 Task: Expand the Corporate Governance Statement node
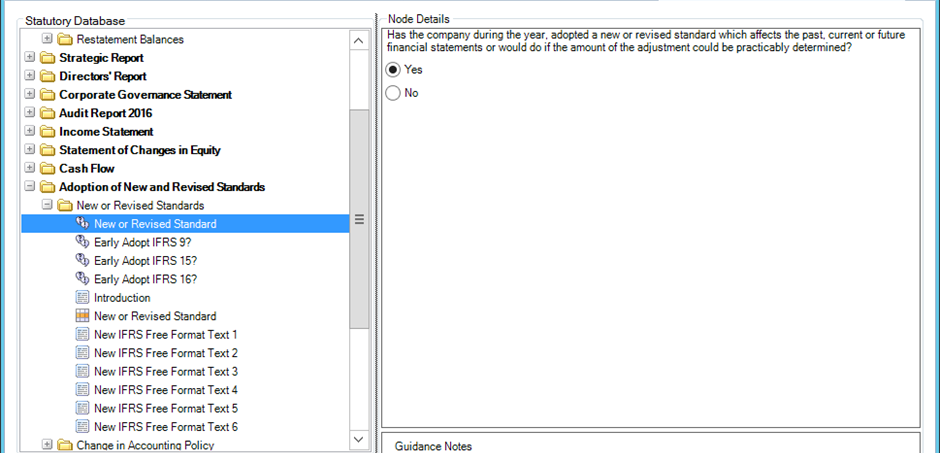coord(29,95)
